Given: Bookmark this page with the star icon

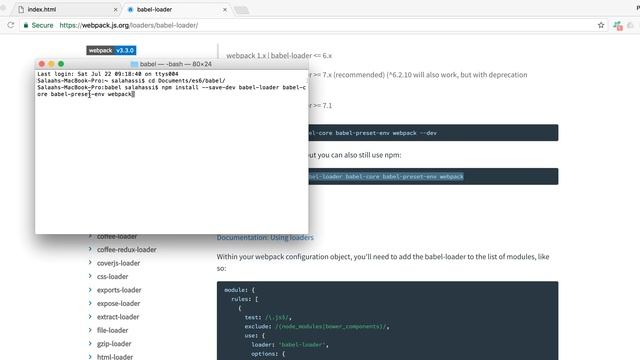Looking at the screenshot, I should point(601,25).
